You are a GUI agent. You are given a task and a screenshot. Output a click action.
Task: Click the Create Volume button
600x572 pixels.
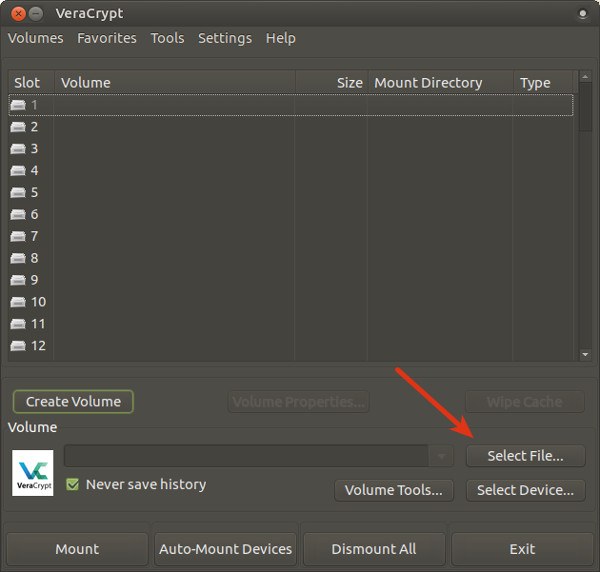point(73,402)
